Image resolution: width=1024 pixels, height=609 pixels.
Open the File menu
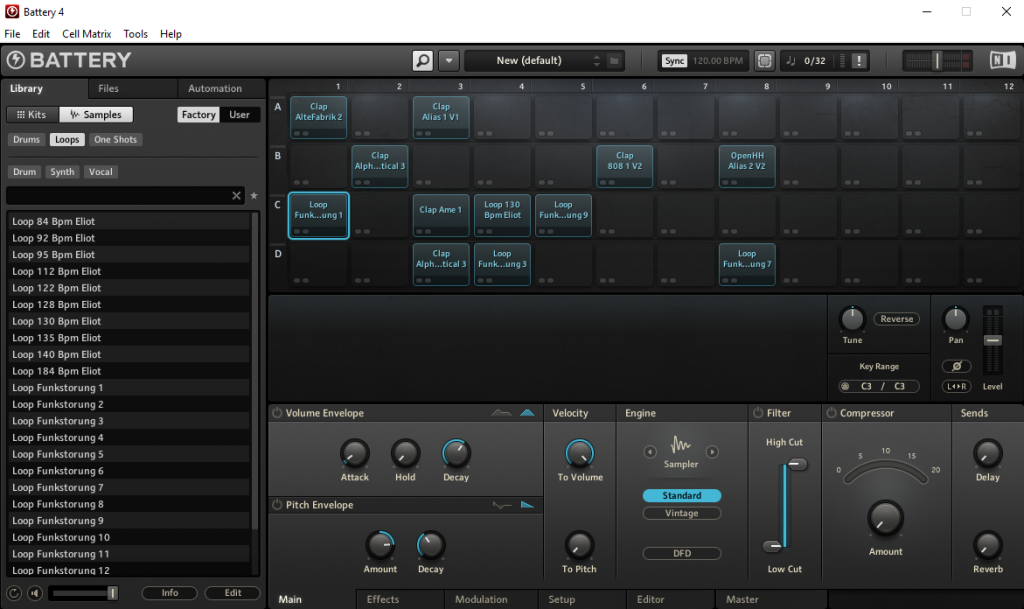12,34
